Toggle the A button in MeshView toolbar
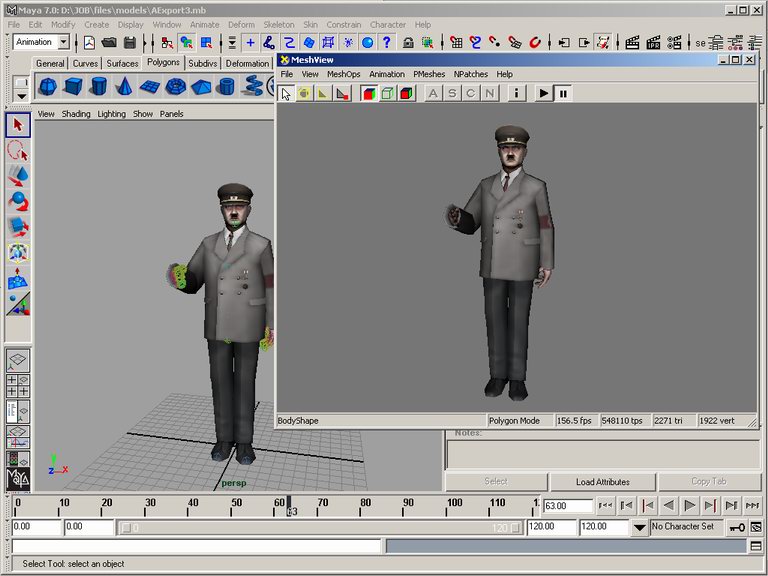Screen dimensions: 768x576 pos(433,93)
